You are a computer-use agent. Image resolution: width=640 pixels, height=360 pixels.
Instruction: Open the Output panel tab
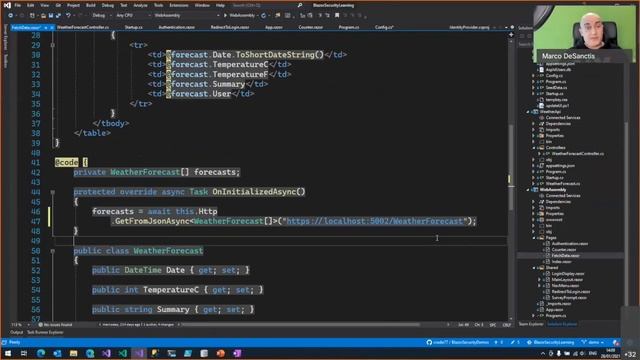17,333
